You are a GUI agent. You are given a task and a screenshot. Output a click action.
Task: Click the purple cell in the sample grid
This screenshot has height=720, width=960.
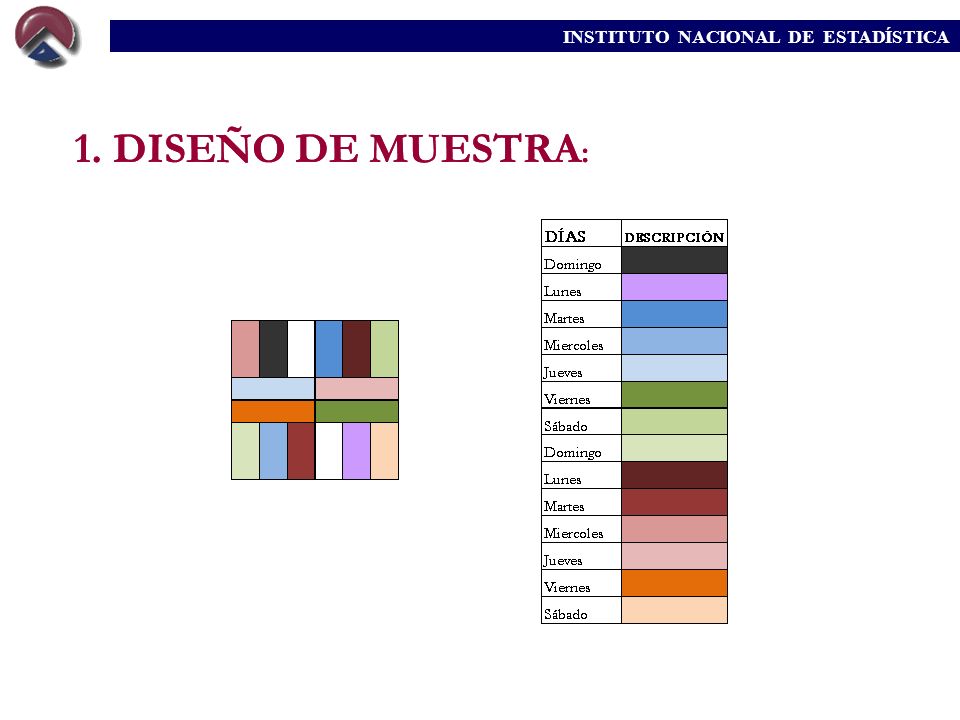356,451
